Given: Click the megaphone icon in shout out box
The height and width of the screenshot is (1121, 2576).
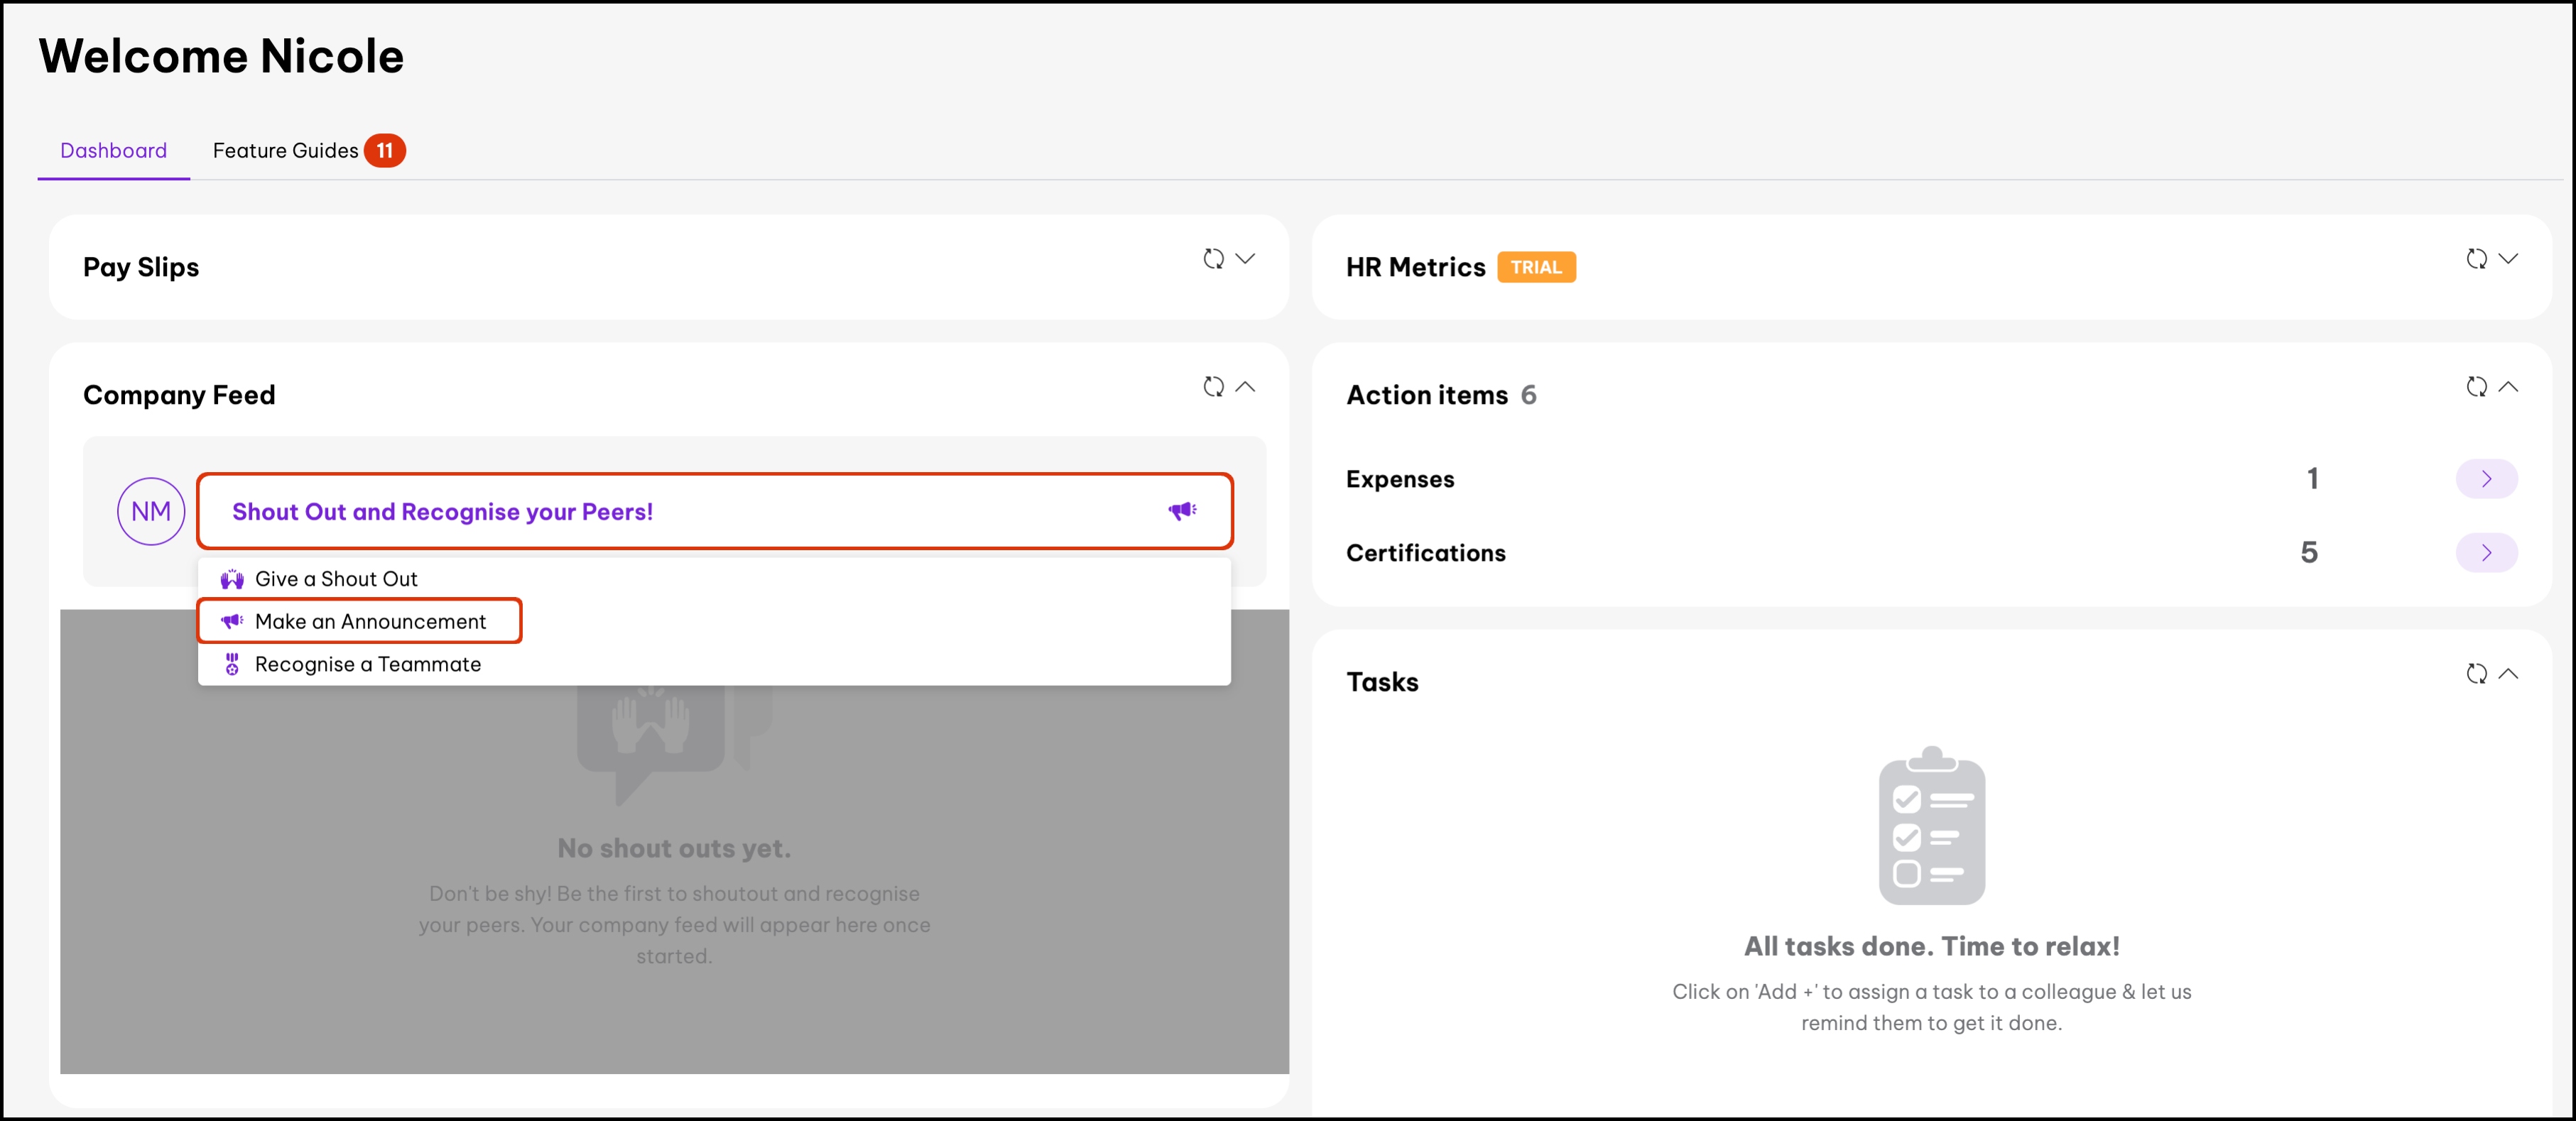Looking at the screenshot, I should pyautogui.click(x=1182, y=511).
